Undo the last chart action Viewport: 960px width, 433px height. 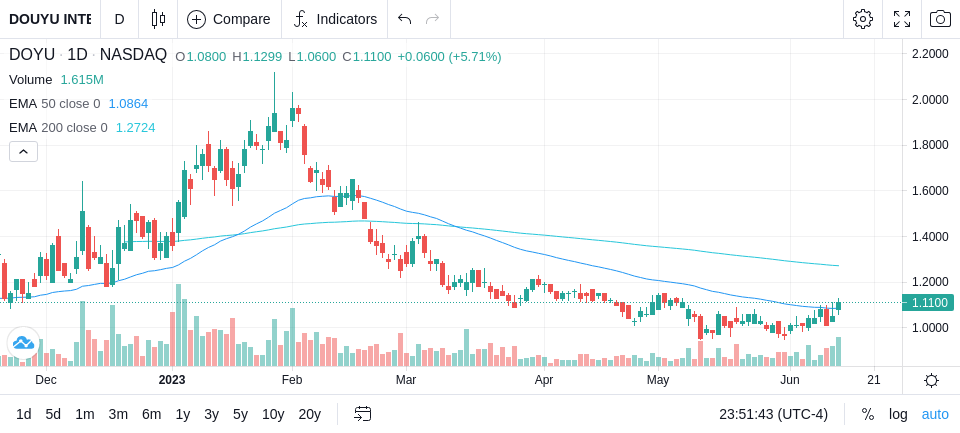coord(404,19)
